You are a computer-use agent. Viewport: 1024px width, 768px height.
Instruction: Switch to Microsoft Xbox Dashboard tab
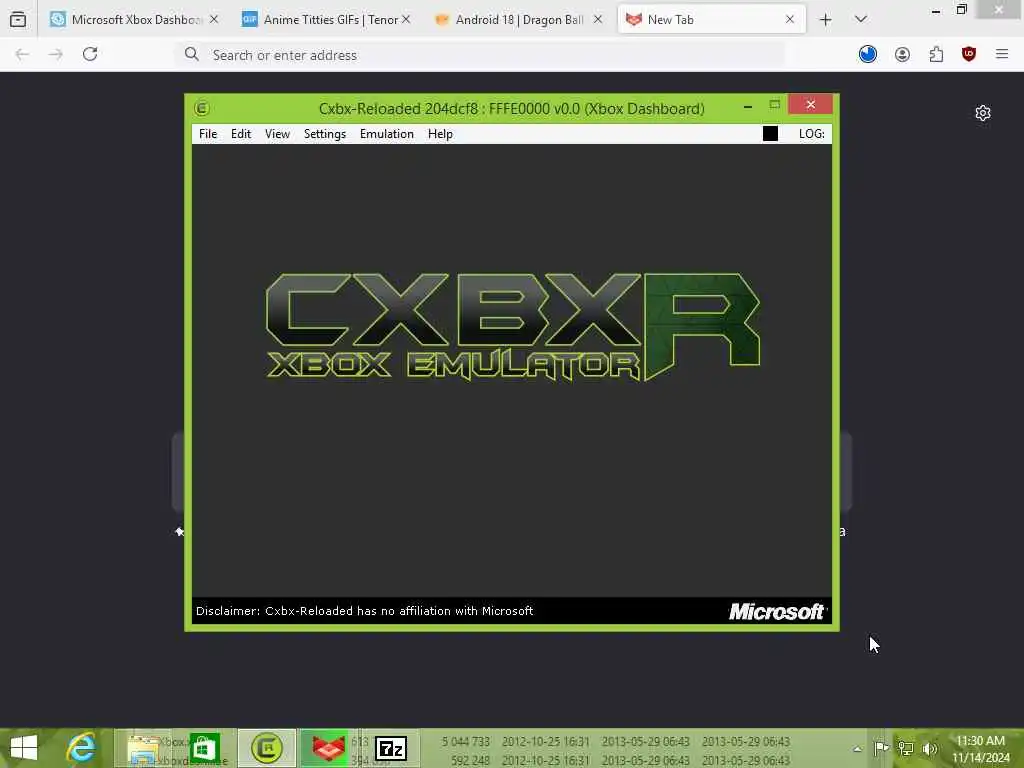pos(134,20)
